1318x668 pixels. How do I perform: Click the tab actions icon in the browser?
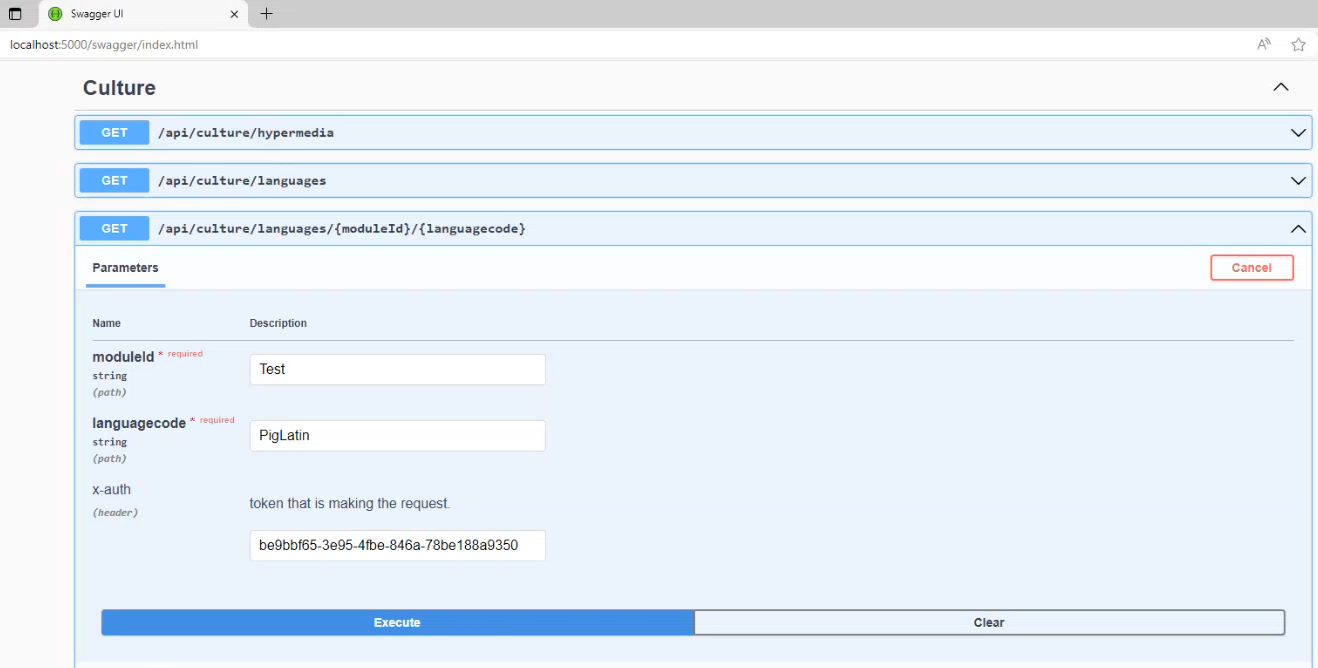[15, 14]
